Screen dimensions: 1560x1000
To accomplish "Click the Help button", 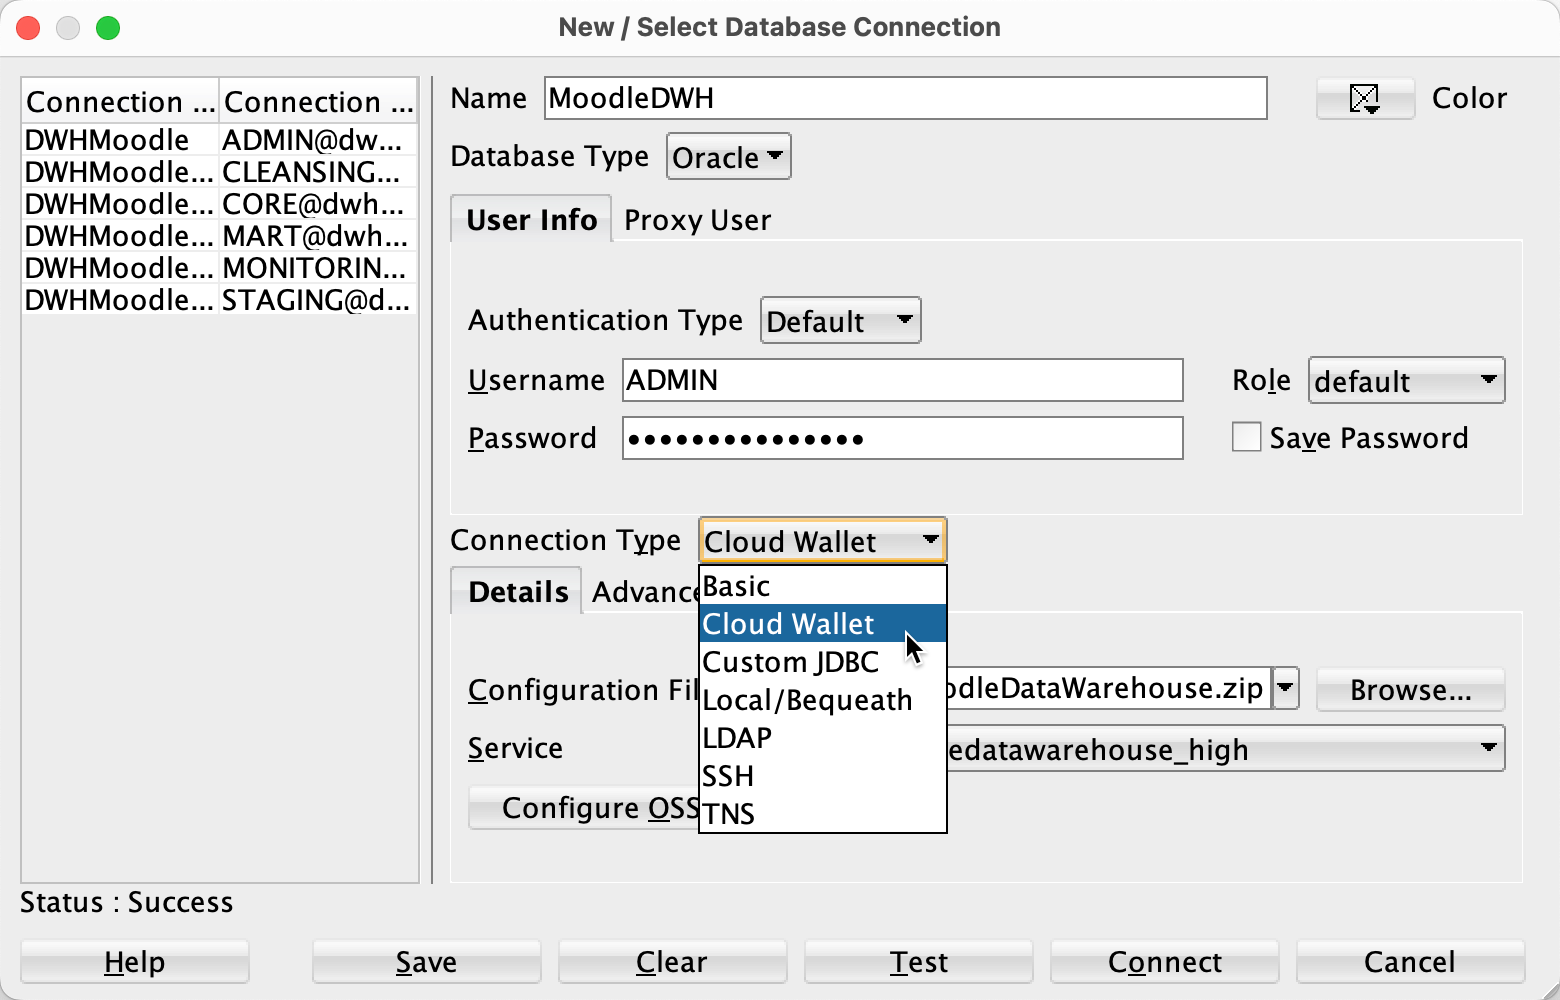I will pos(135,962).
